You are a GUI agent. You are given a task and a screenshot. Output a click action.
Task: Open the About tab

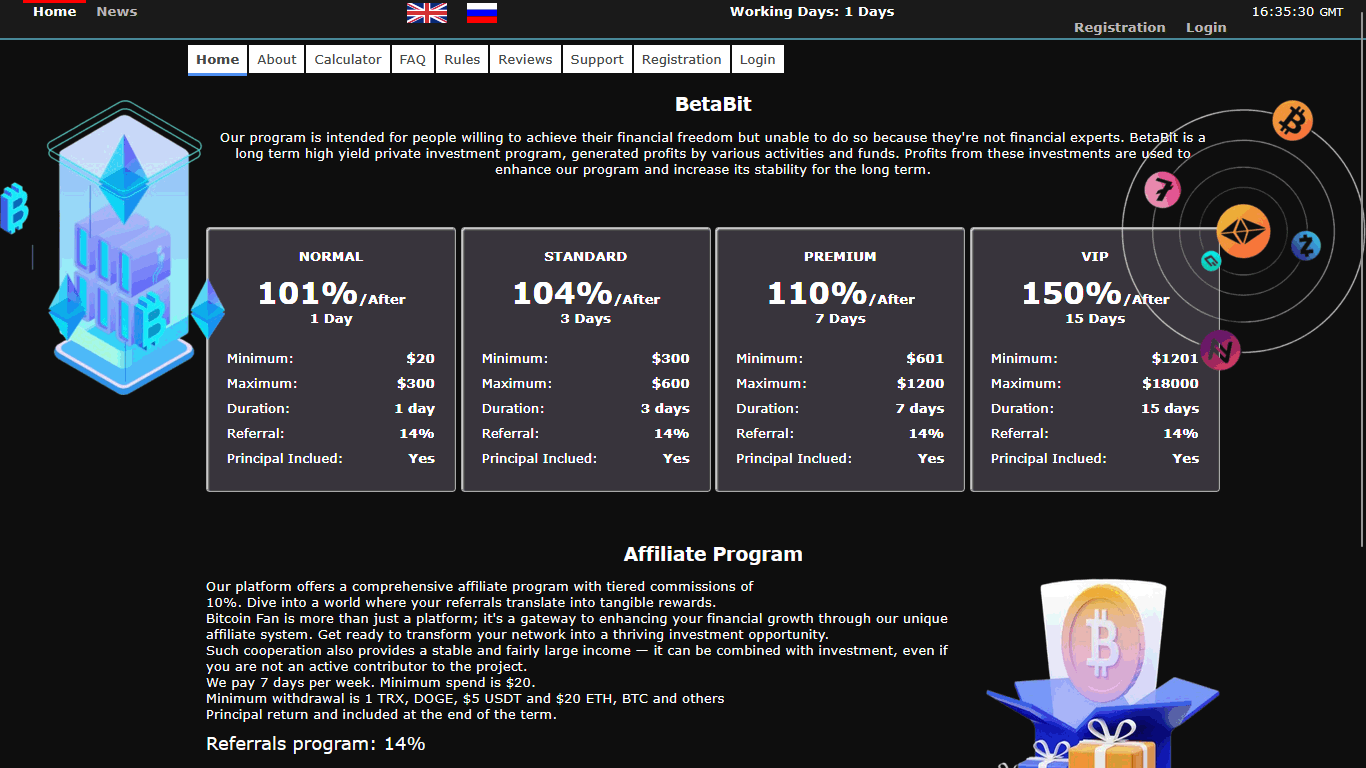277,60
